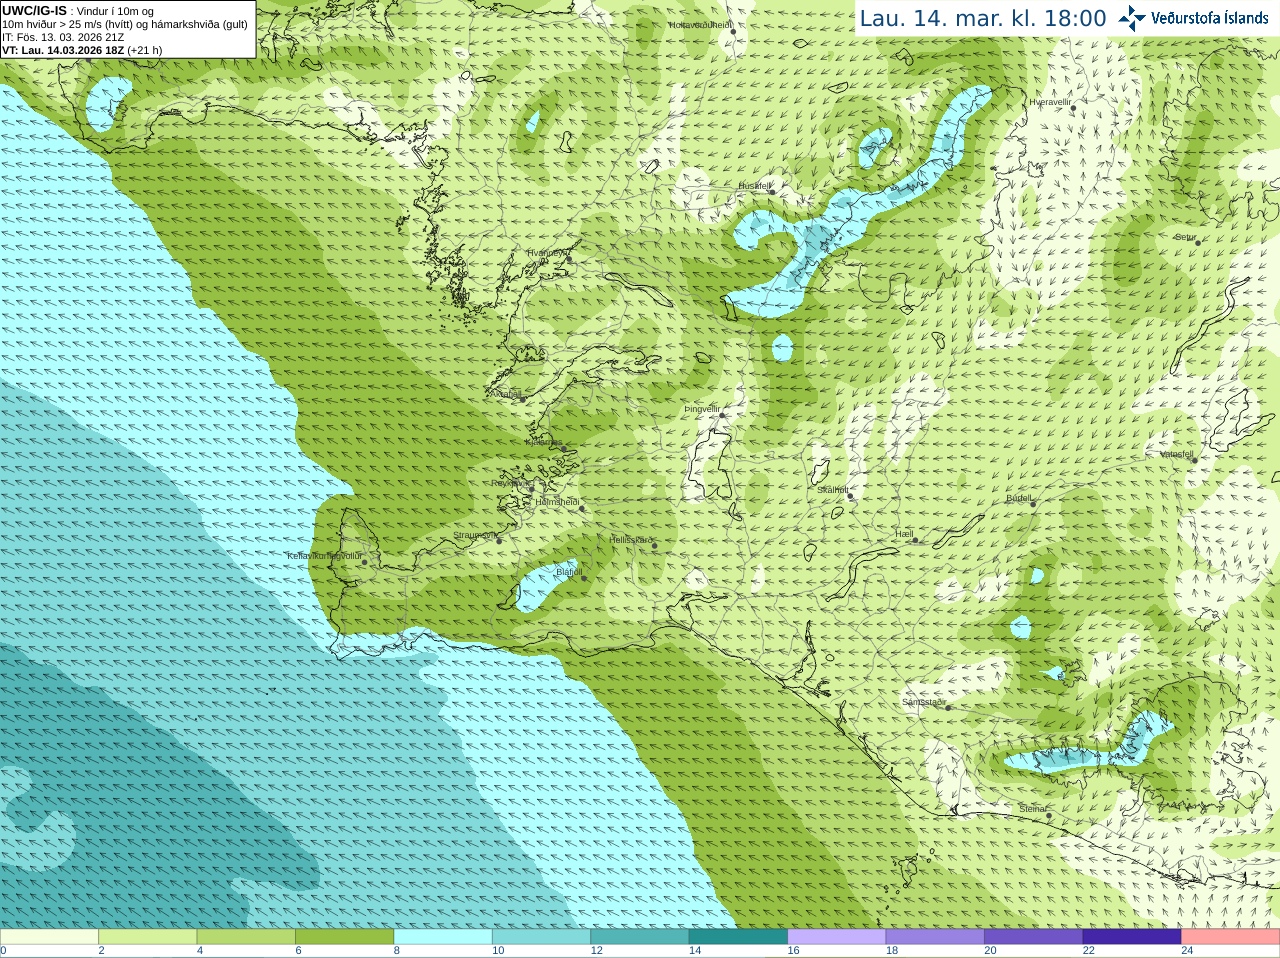Screen dimensions: 1280x958
Task: Select the 6–8 m/s olive green legend swatch
Action: point(345,937)
